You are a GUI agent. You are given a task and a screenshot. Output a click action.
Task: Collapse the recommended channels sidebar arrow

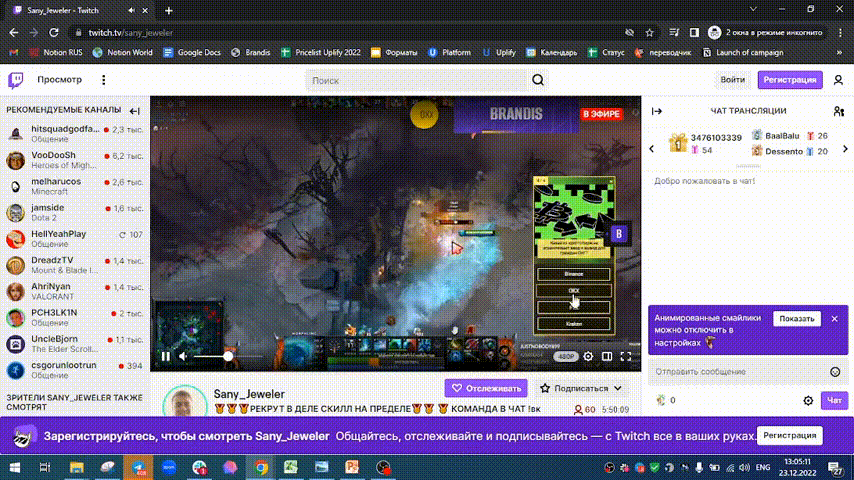tap(135, 111)
